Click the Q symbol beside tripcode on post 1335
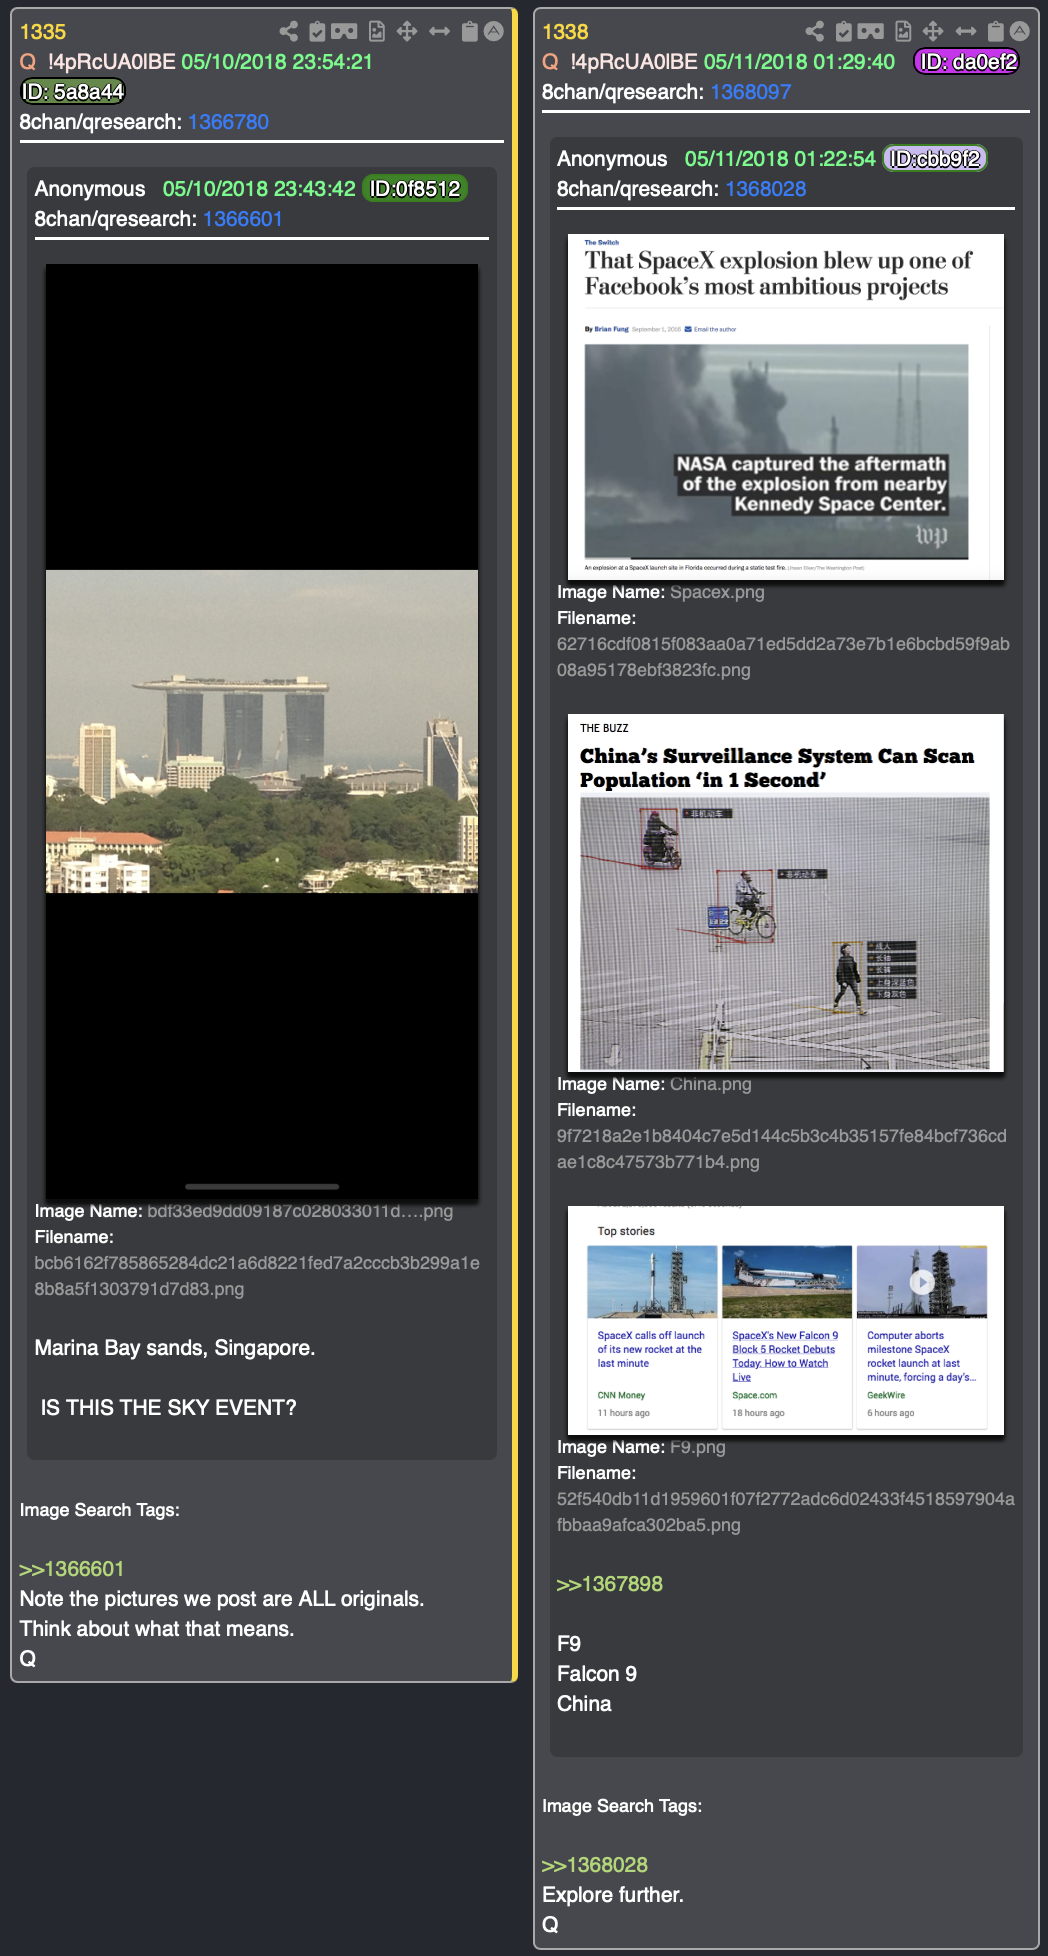This screenshot has width=1048, height=1956. pos(28,62)
